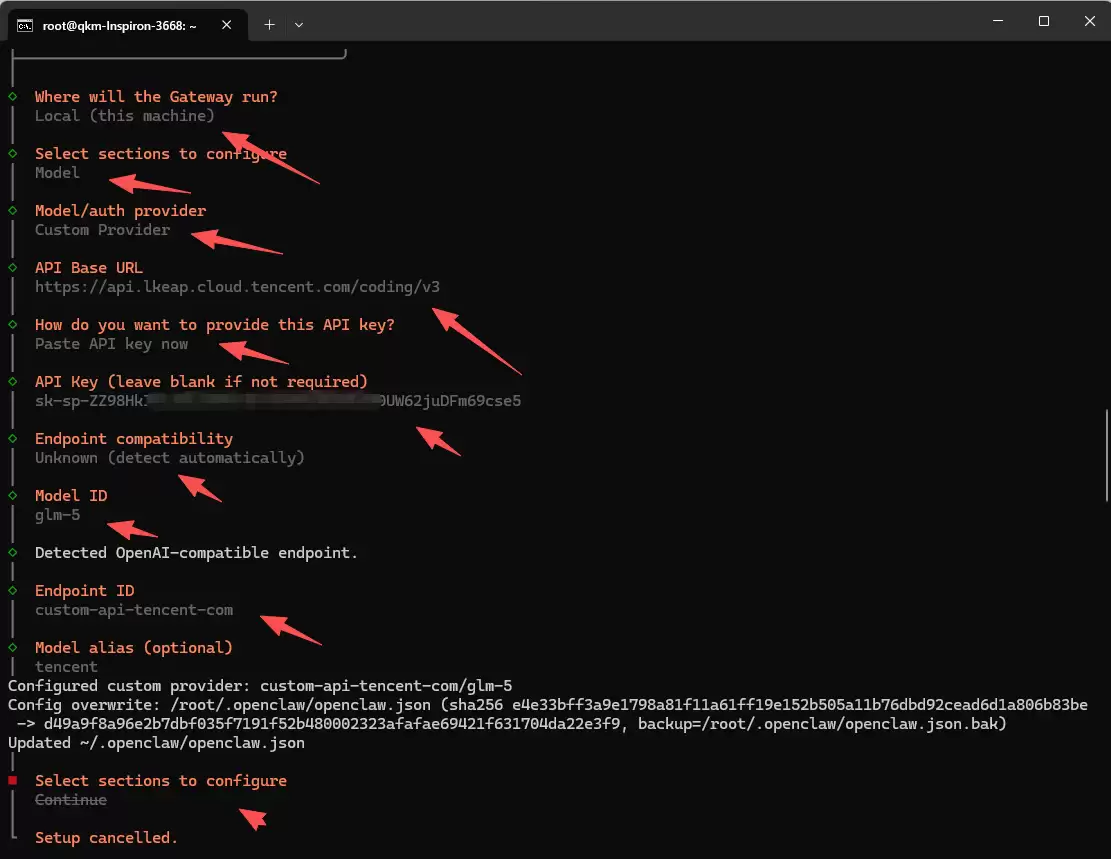Click the Paste API key now answer
The image size is (1111, 859).
(x=111, y=344)
